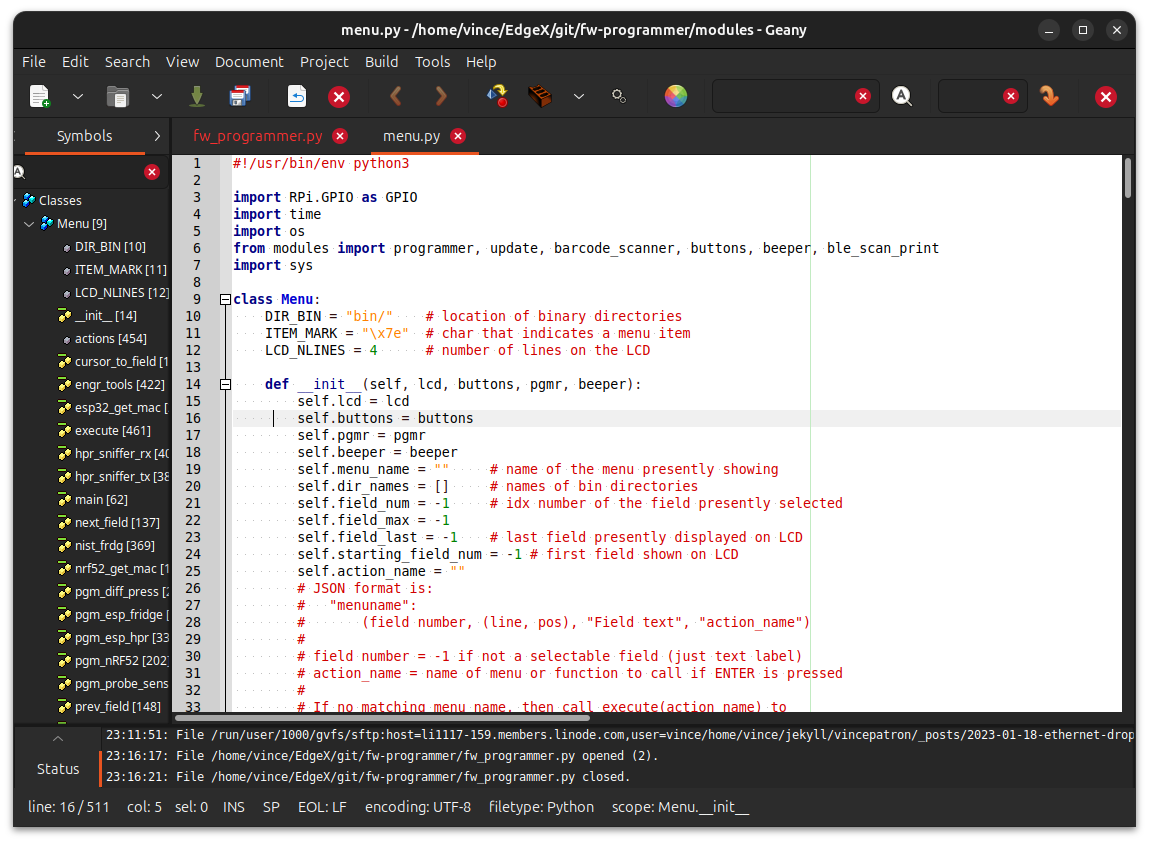The image size is (1149, 843).
Task: Close current file red toolbar icon
Action: point(339,97)
